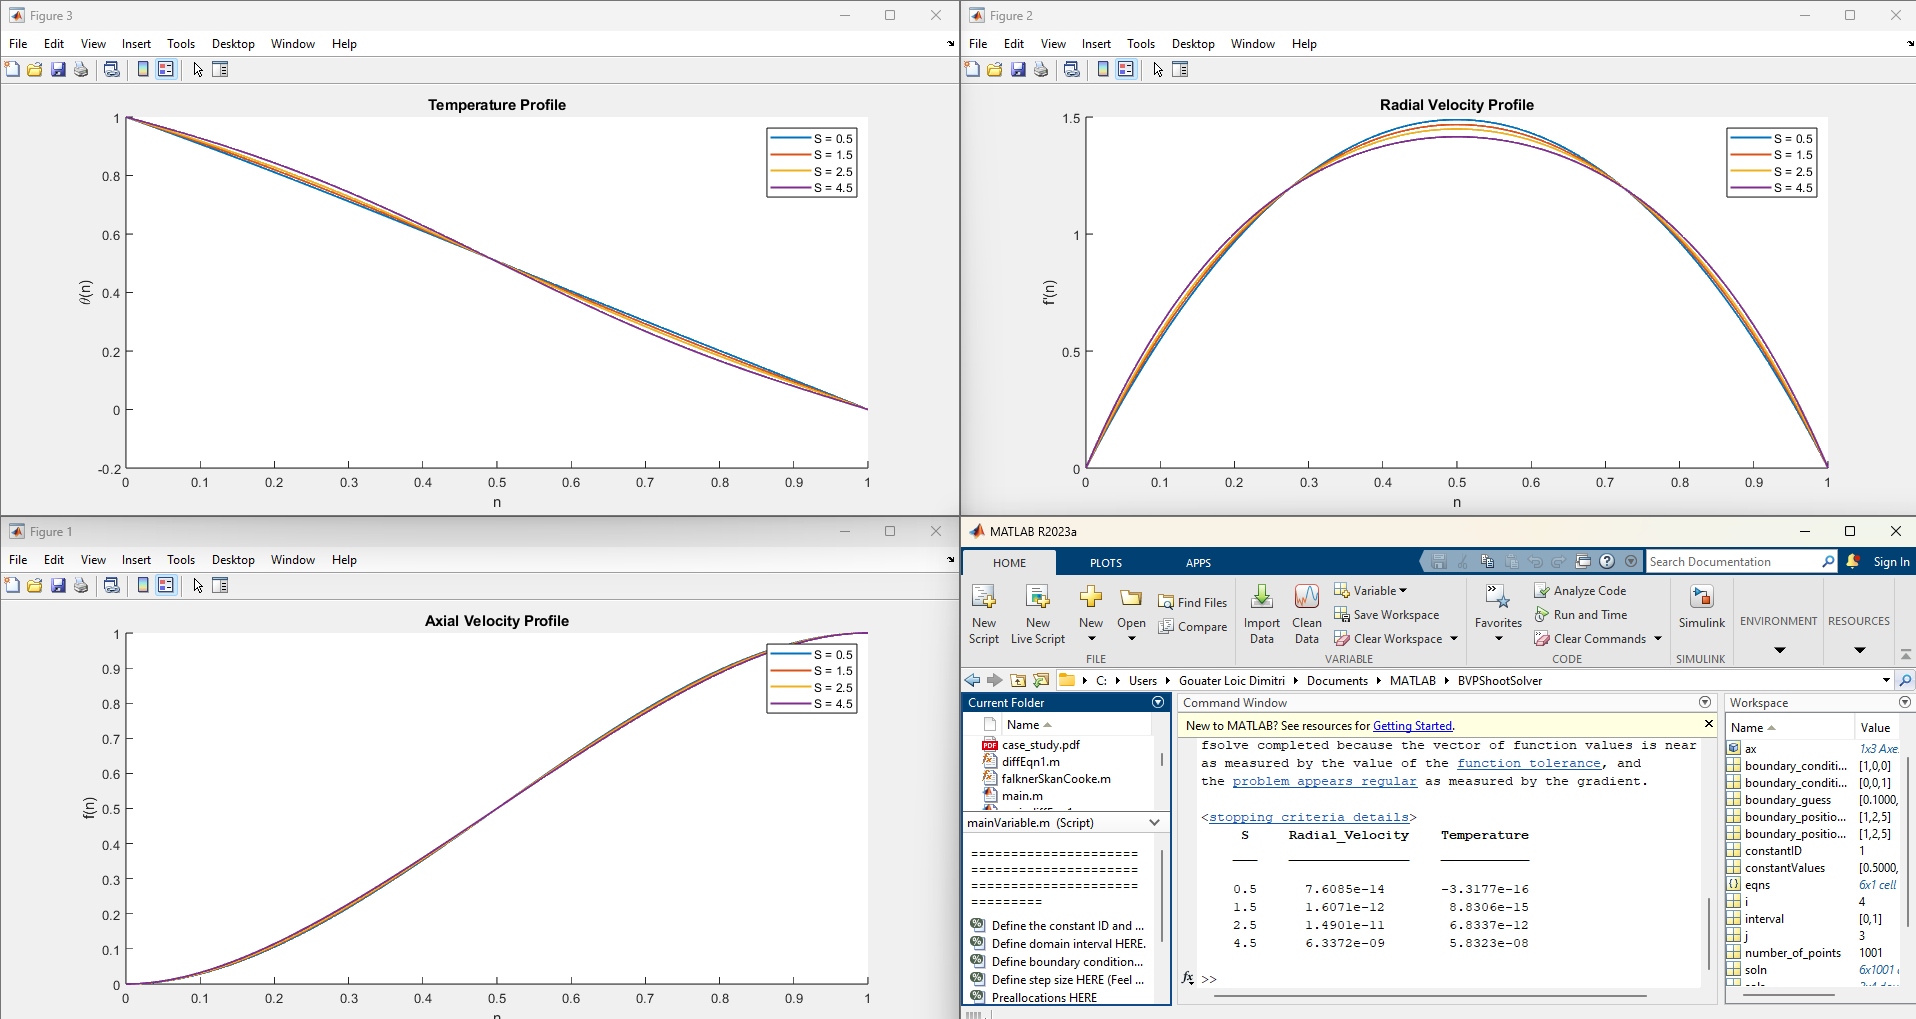Viewport: 1916px width, 1019px height.
Task: Switch to the PLOTS ribbon tab
Action: click(1106, 563)
